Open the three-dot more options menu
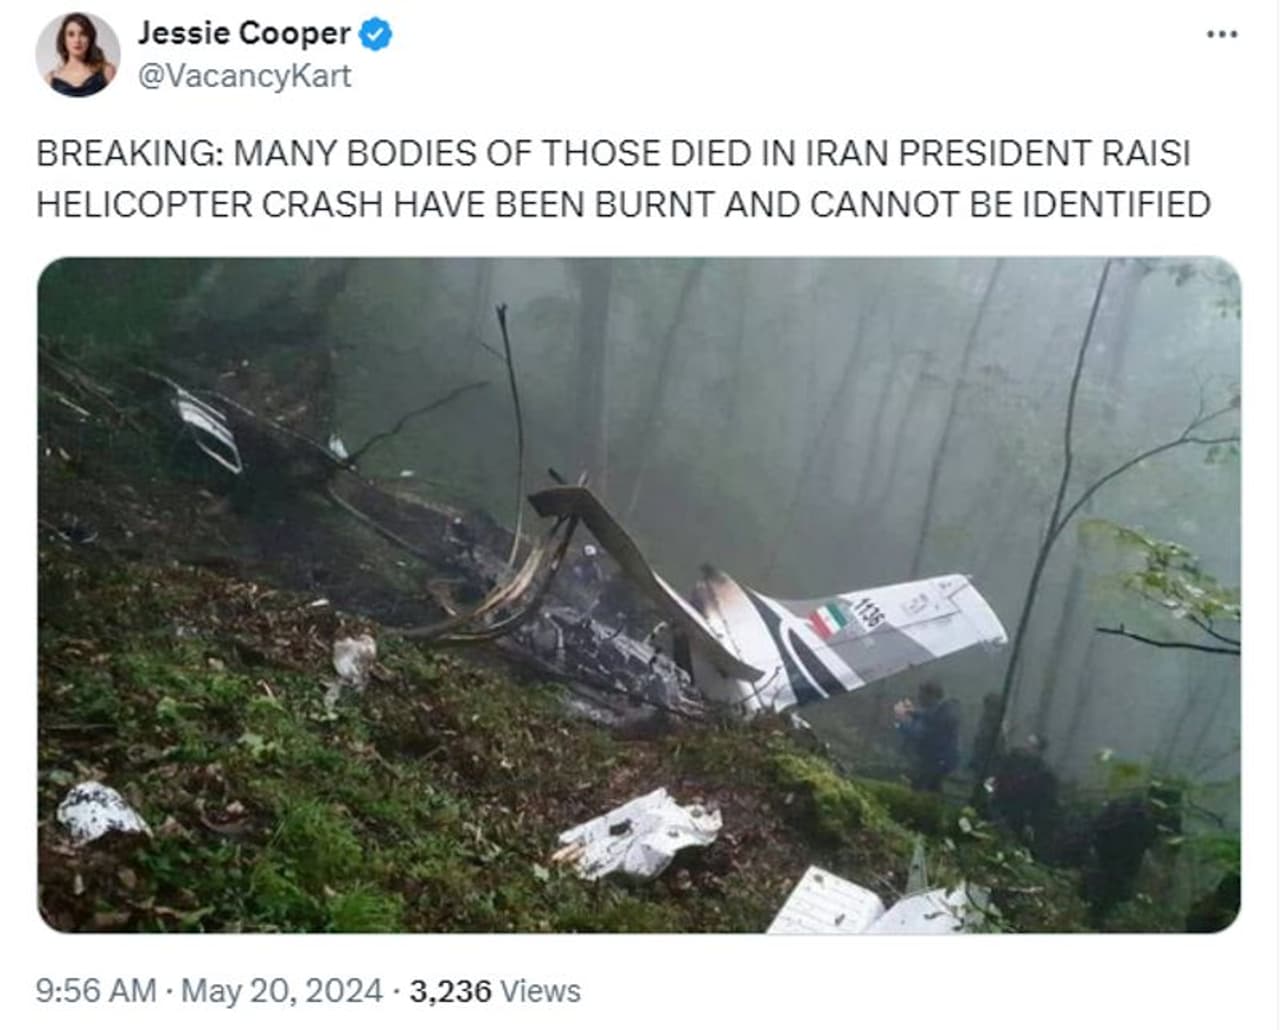 pos(1222,34)
